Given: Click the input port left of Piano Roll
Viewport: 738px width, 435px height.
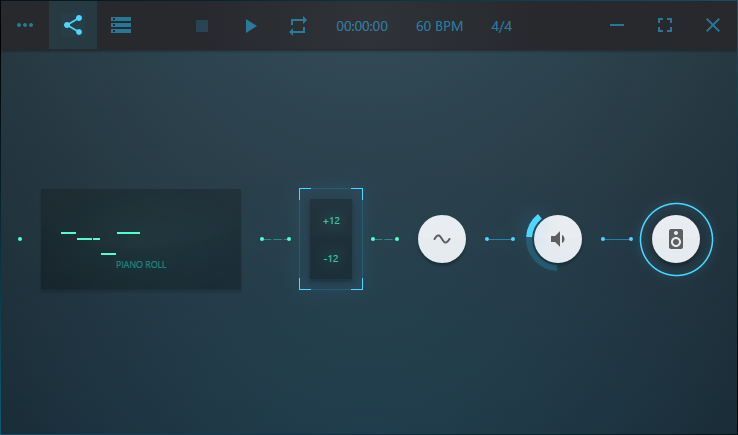Looking at the screenshot, I should 20,239.
